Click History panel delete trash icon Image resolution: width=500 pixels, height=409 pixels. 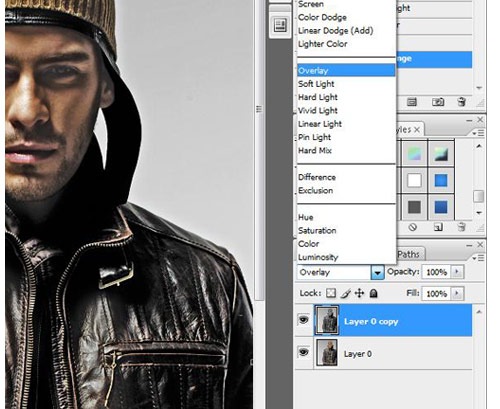point(462,102)
